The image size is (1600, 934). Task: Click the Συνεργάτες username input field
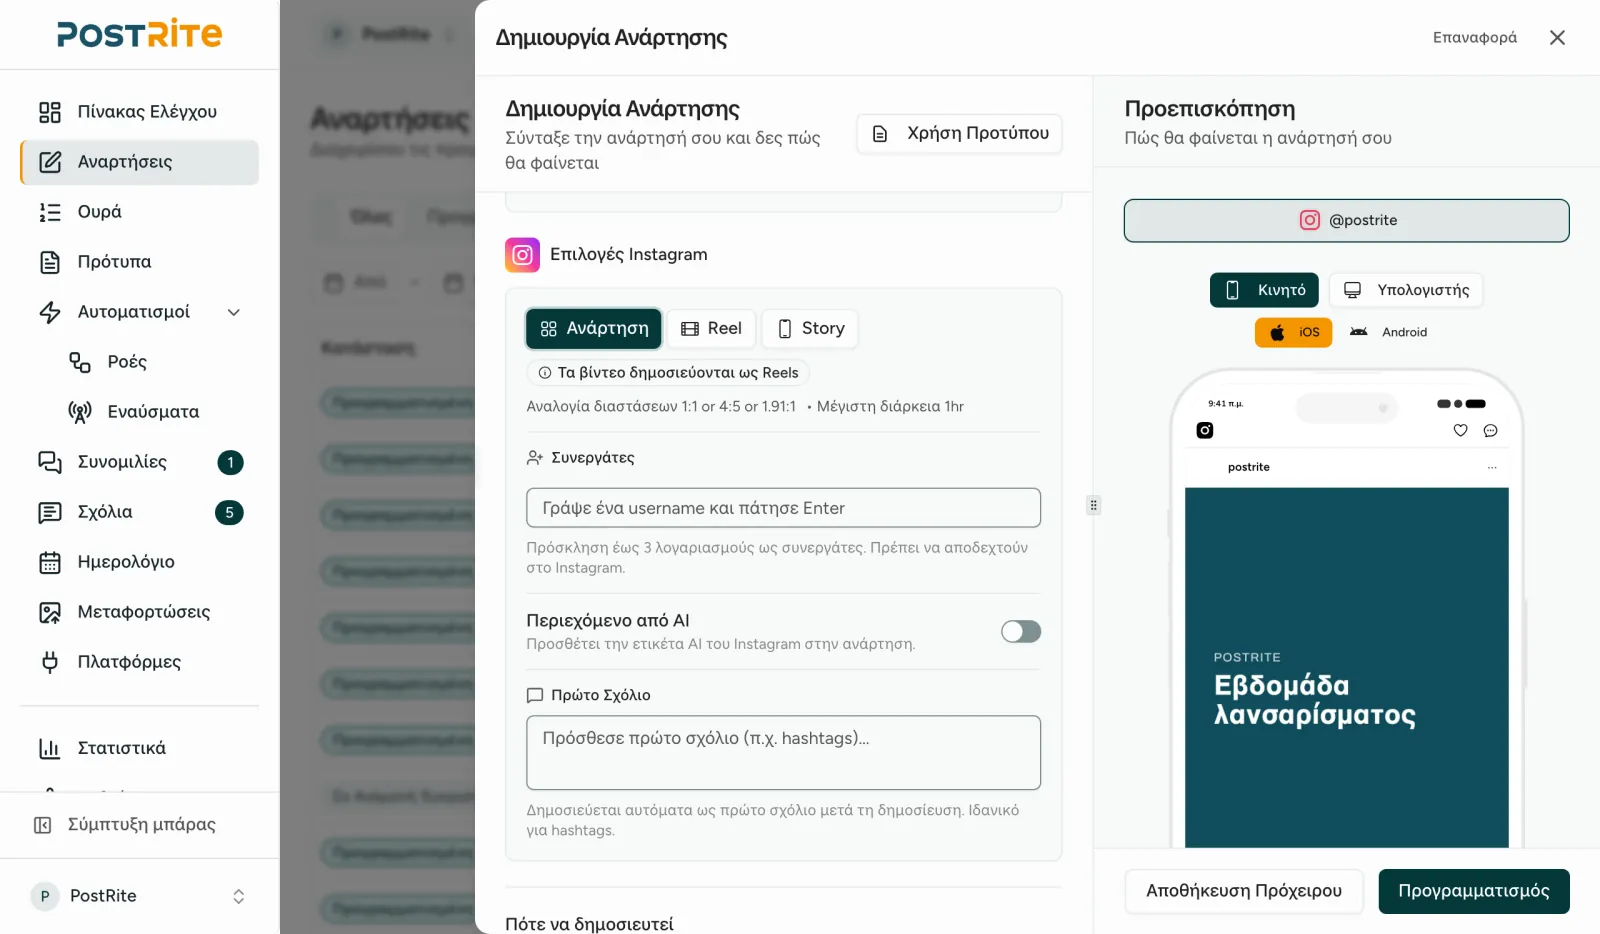783,508
